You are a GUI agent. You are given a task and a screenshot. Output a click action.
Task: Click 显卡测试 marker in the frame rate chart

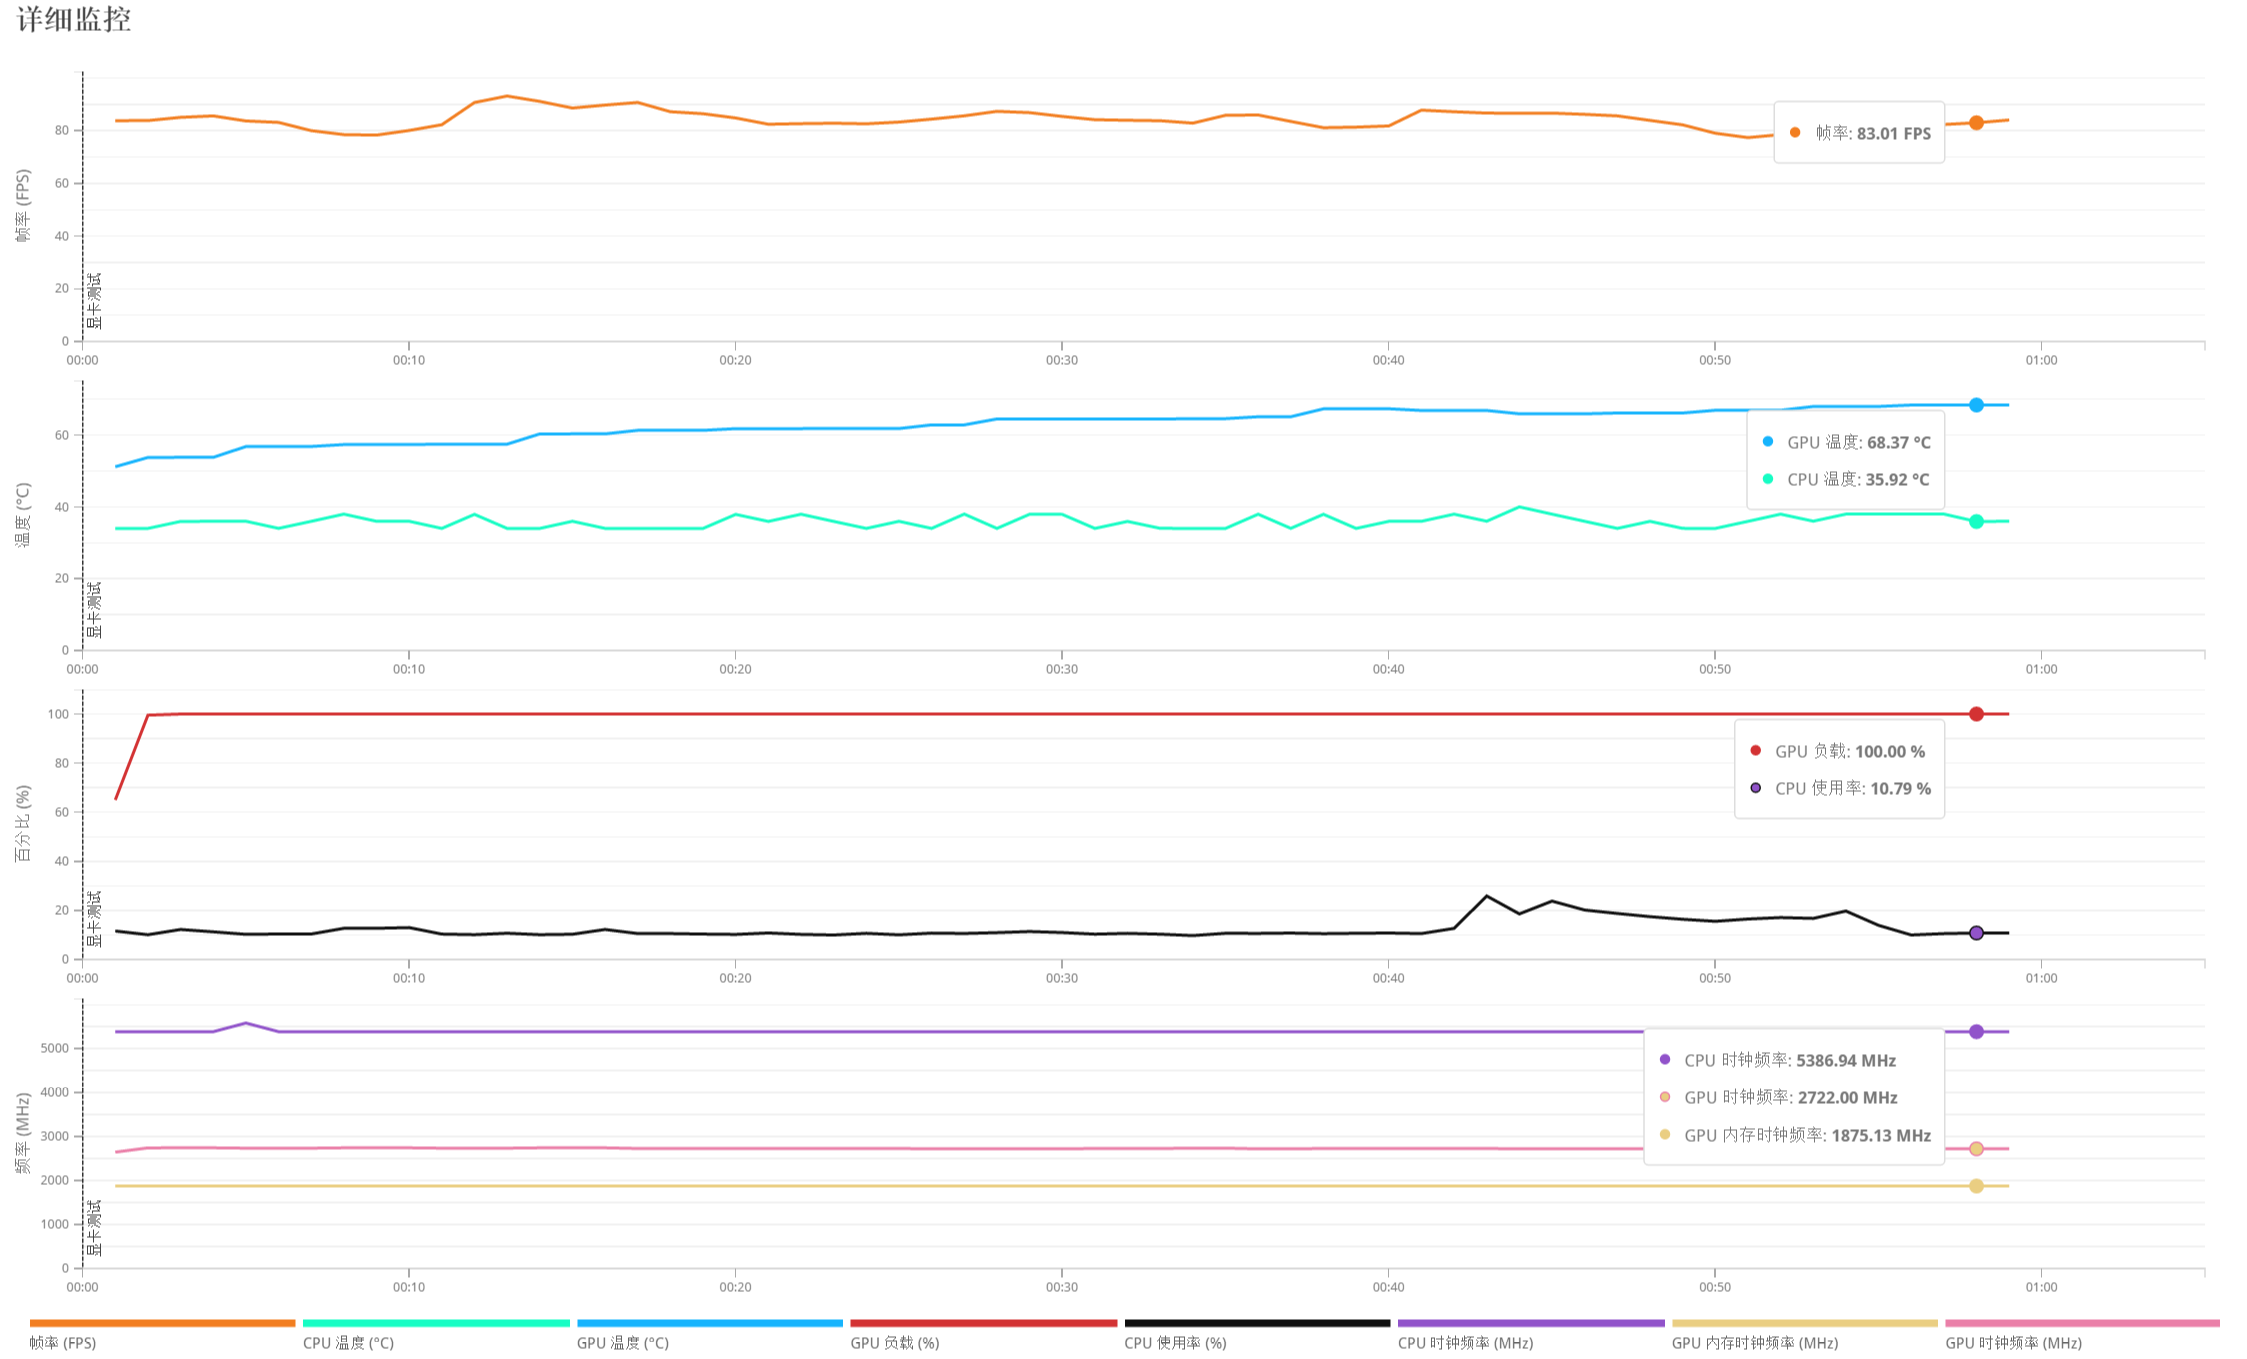(94, 300)
